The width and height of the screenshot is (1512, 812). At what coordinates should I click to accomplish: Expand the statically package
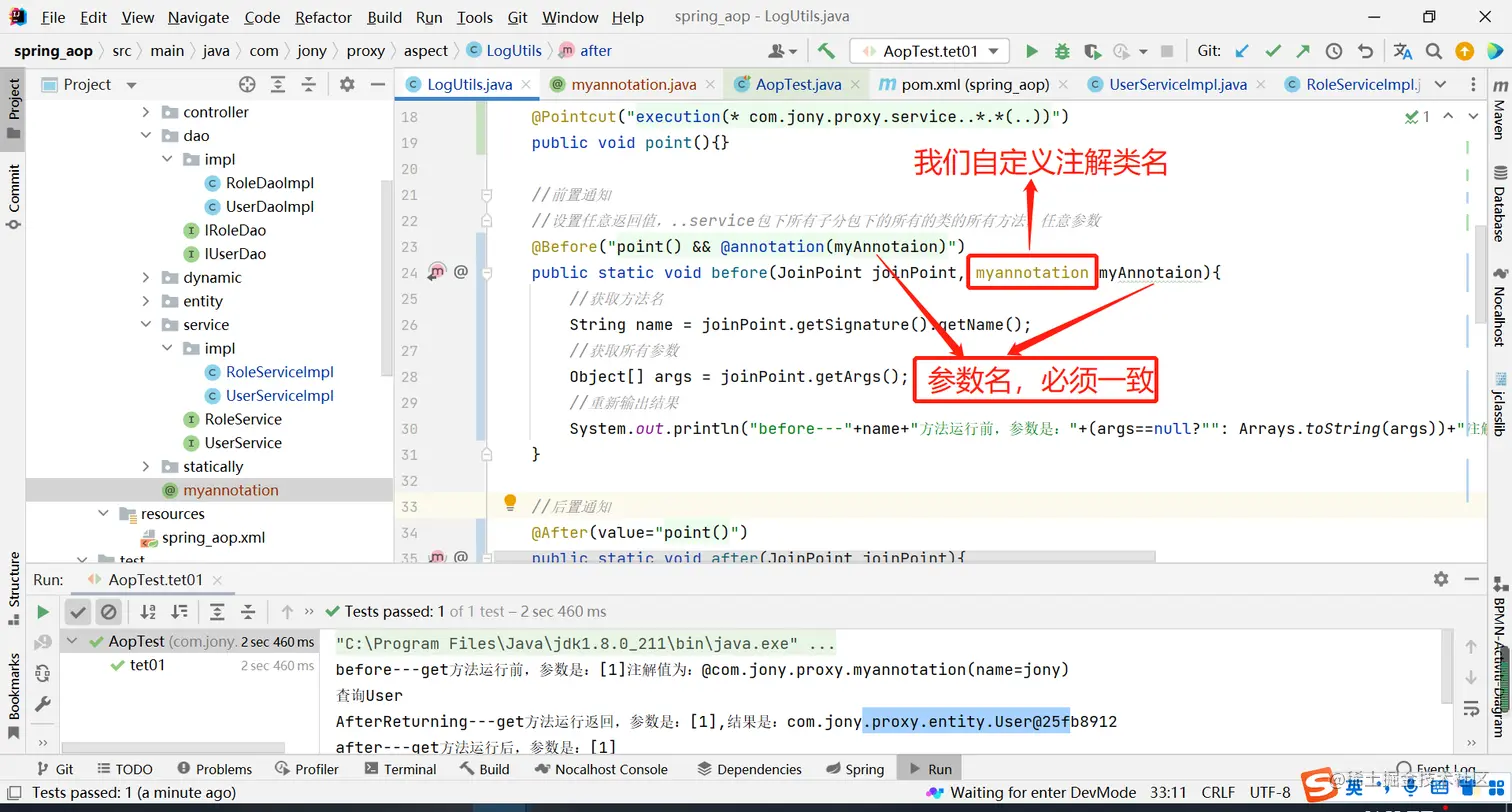(146, 467)
